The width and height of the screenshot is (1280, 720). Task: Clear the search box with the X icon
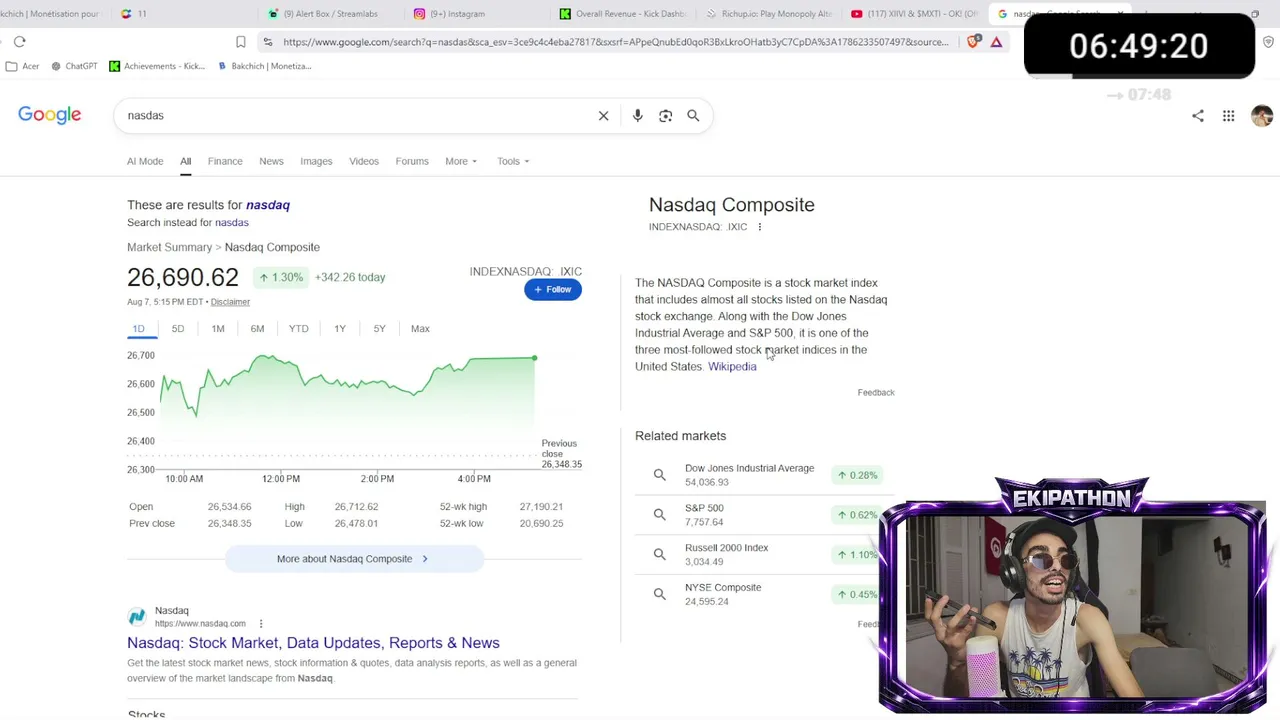tap(603, 115)
